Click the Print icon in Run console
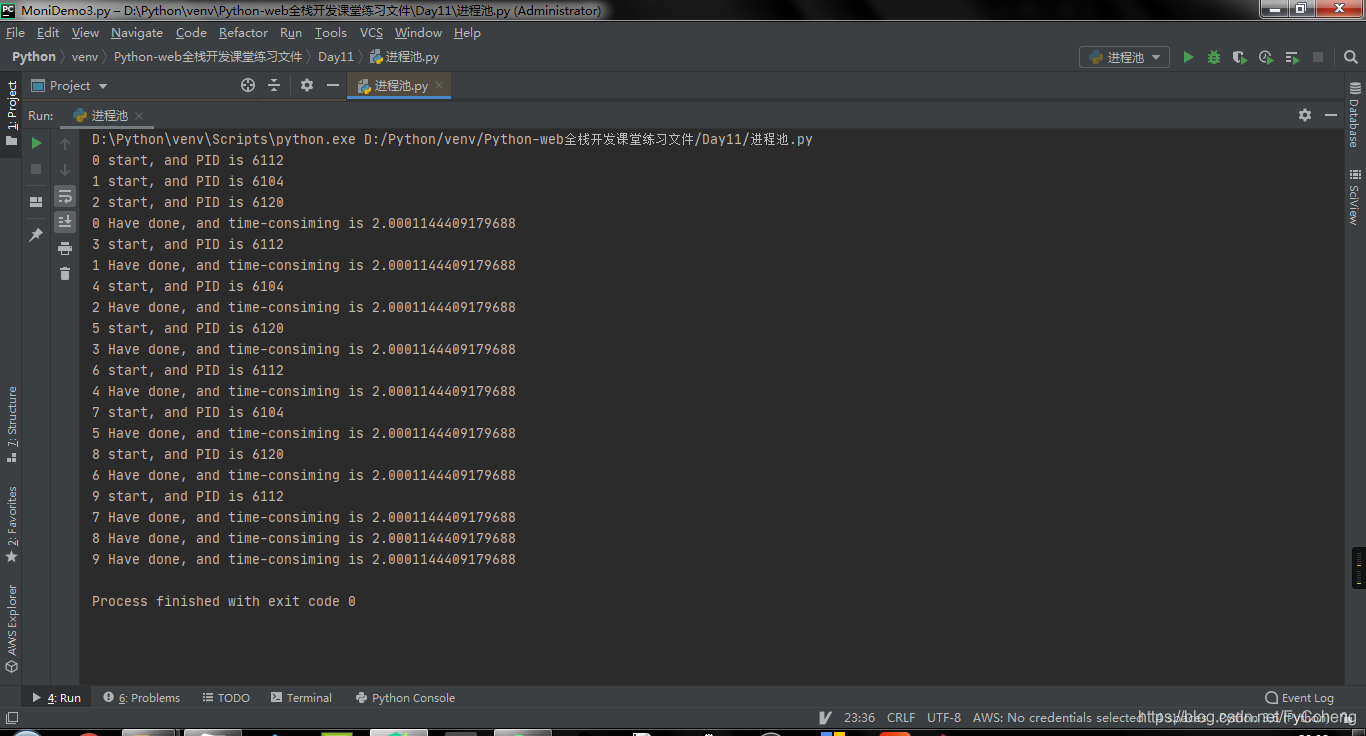Image resolution: width=1366 pixels, height=736 pixels. pyautogui.click(x=65, y=248)
